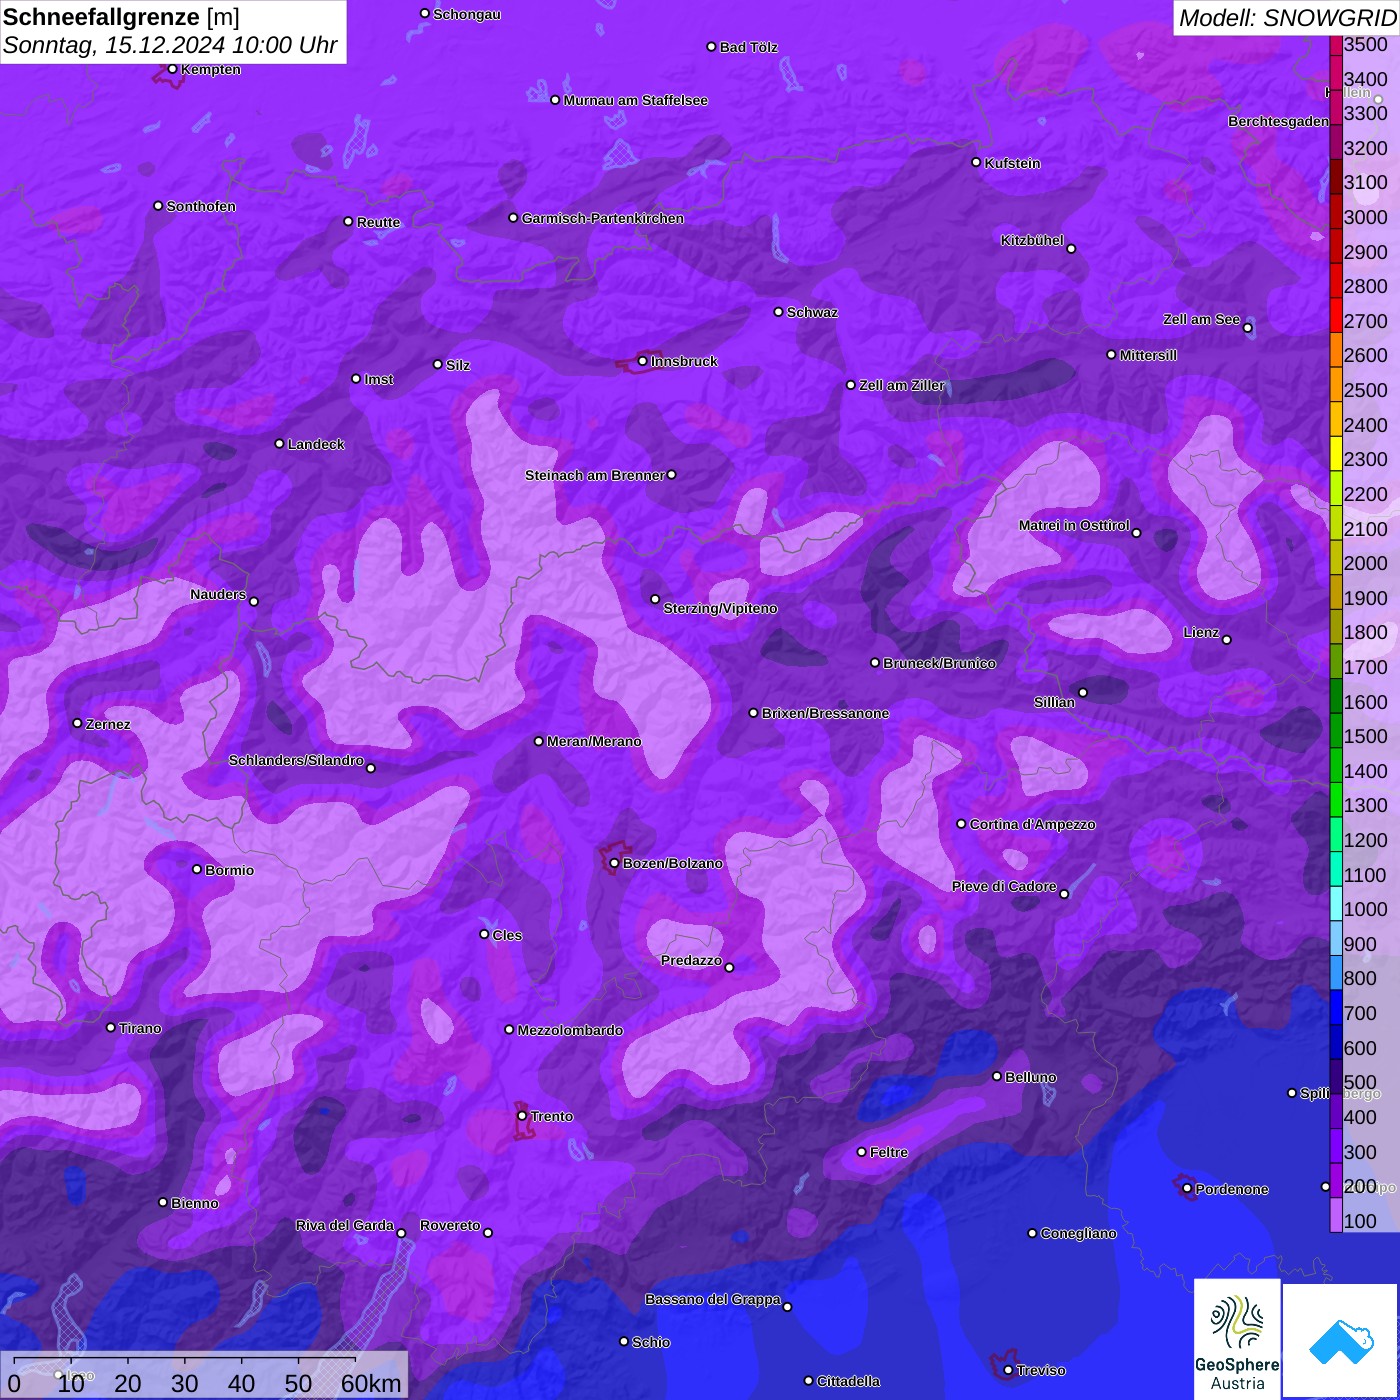1400x1400 pixels.
Task: Click the Modell: SNOWGRID label
Action: (1286, 17)
